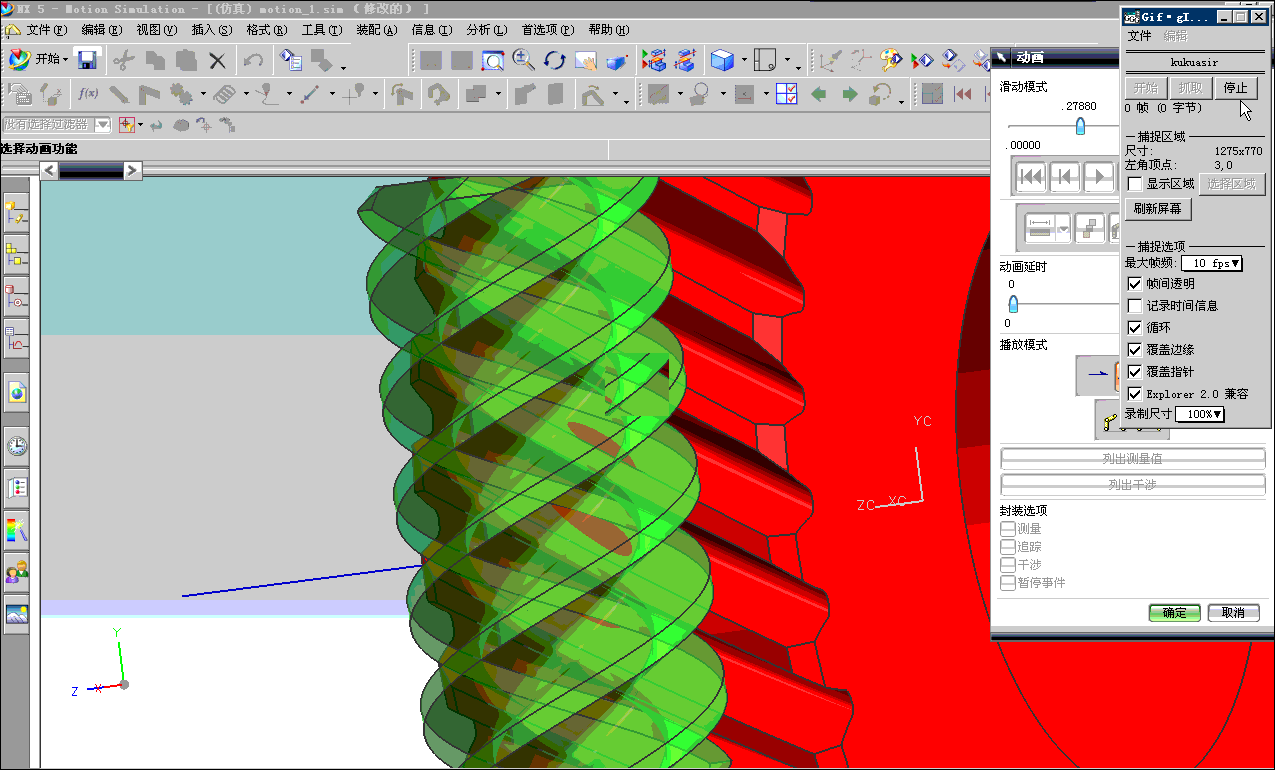
Task: Toggle the 循环 loop checkbox
Action: coord(1135,328)
